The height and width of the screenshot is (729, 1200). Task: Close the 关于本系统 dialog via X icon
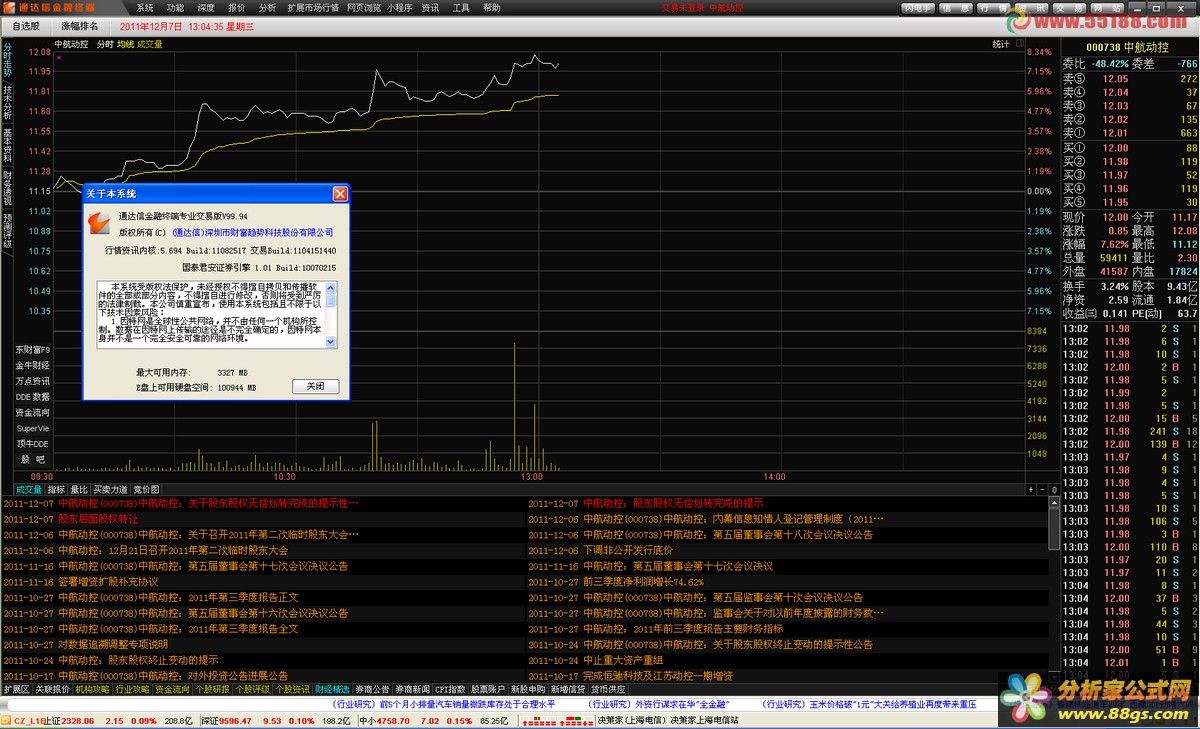coord(340,193)
